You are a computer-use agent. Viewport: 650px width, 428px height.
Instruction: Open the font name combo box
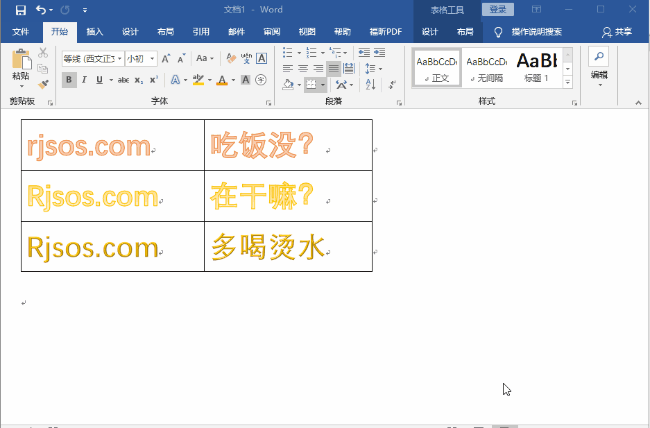coord(92,58)
